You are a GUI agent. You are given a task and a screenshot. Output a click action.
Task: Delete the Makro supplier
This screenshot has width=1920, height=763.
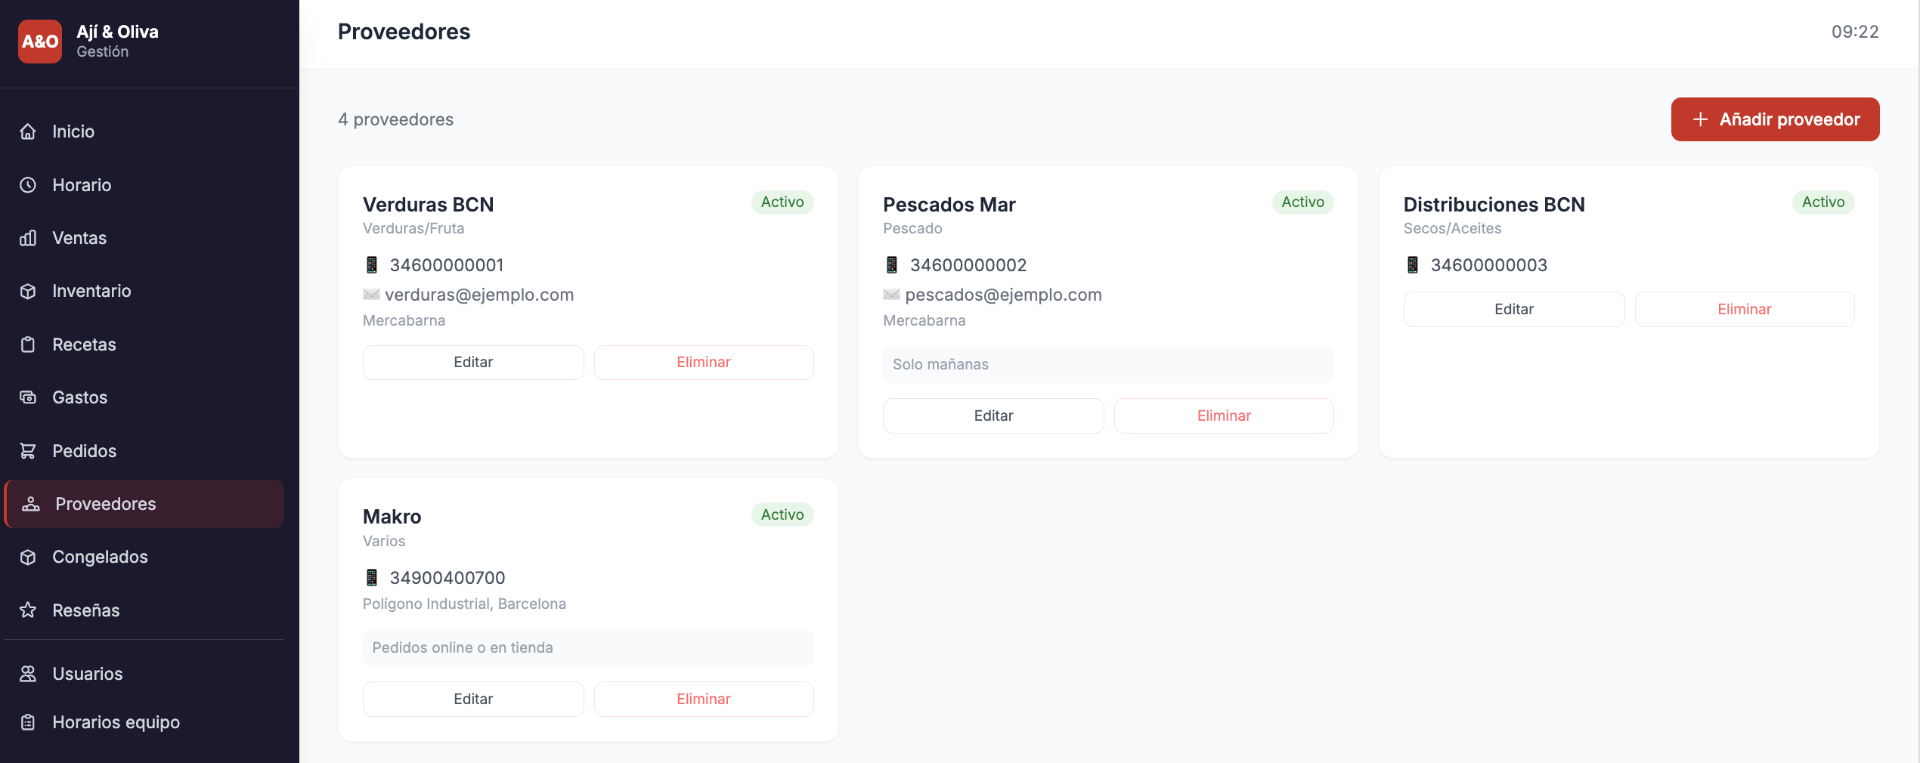[x=704, y=699]
